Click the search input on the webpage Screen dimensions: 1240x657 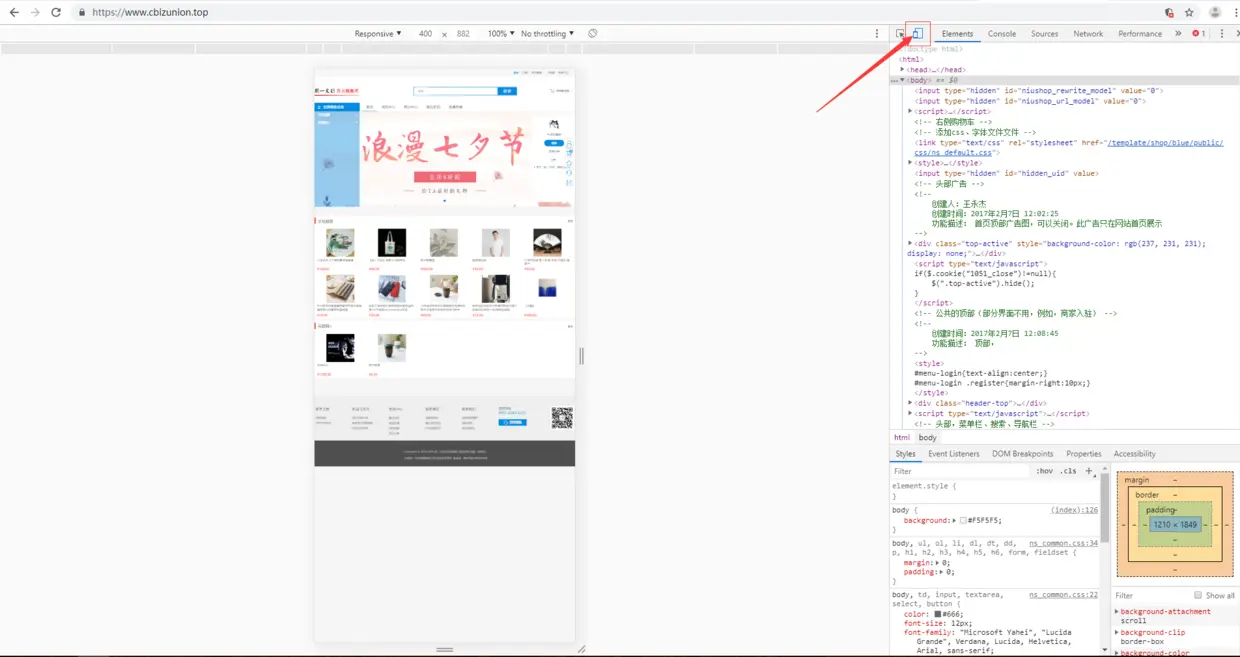(455, 91)
